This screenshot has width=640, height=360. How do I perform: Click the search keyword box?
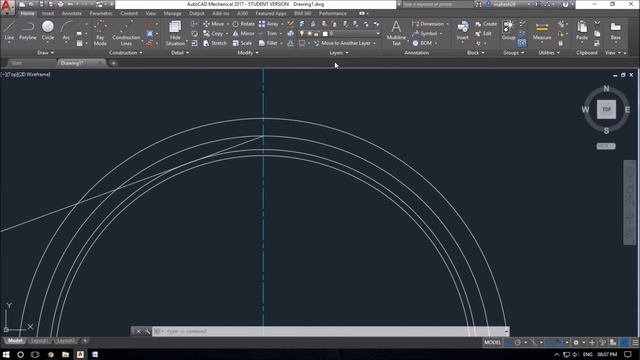click(x=437, y=4)
